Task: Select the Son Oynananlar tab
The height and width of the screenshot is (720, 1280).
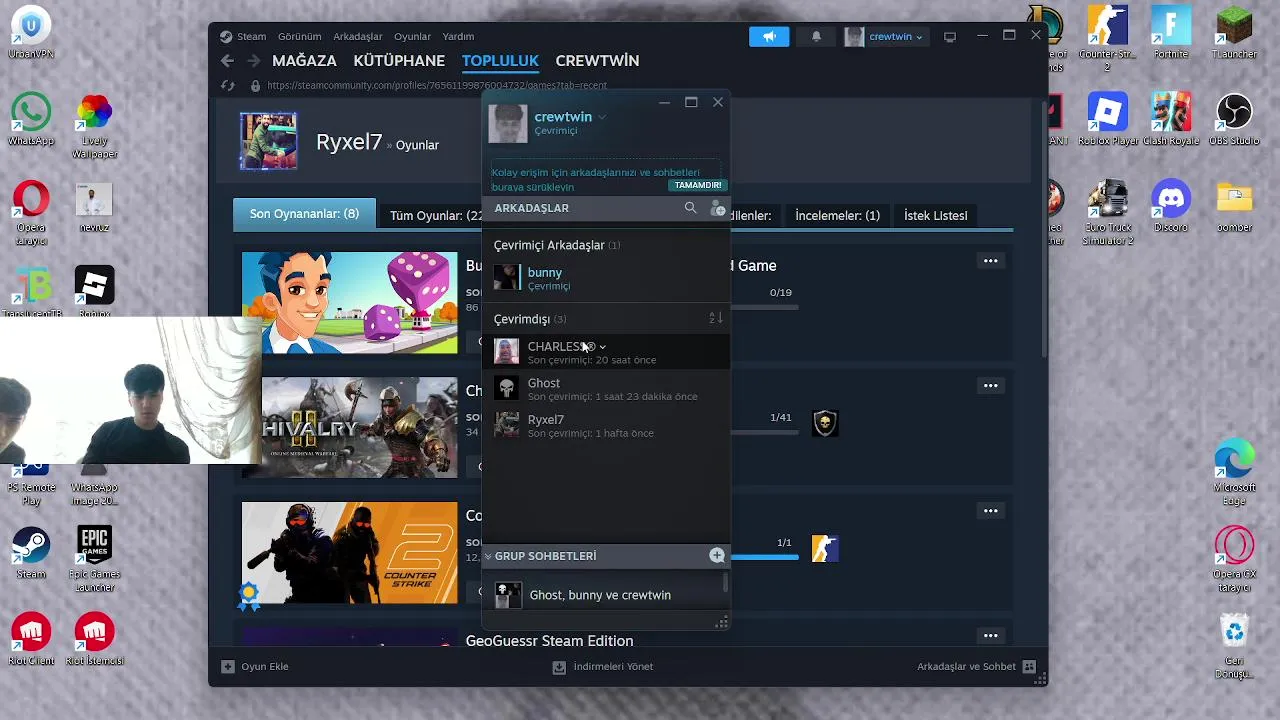Action: [x=304, y=214]
